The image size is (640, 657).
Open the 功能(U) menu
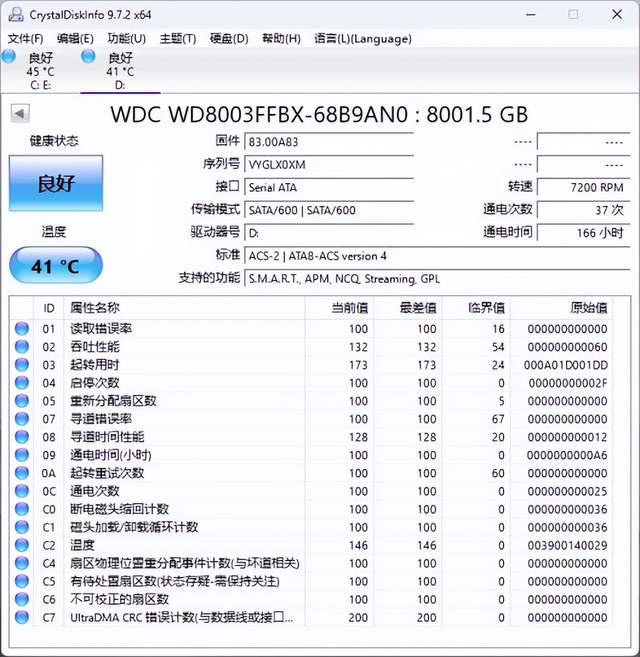point(127,39)
